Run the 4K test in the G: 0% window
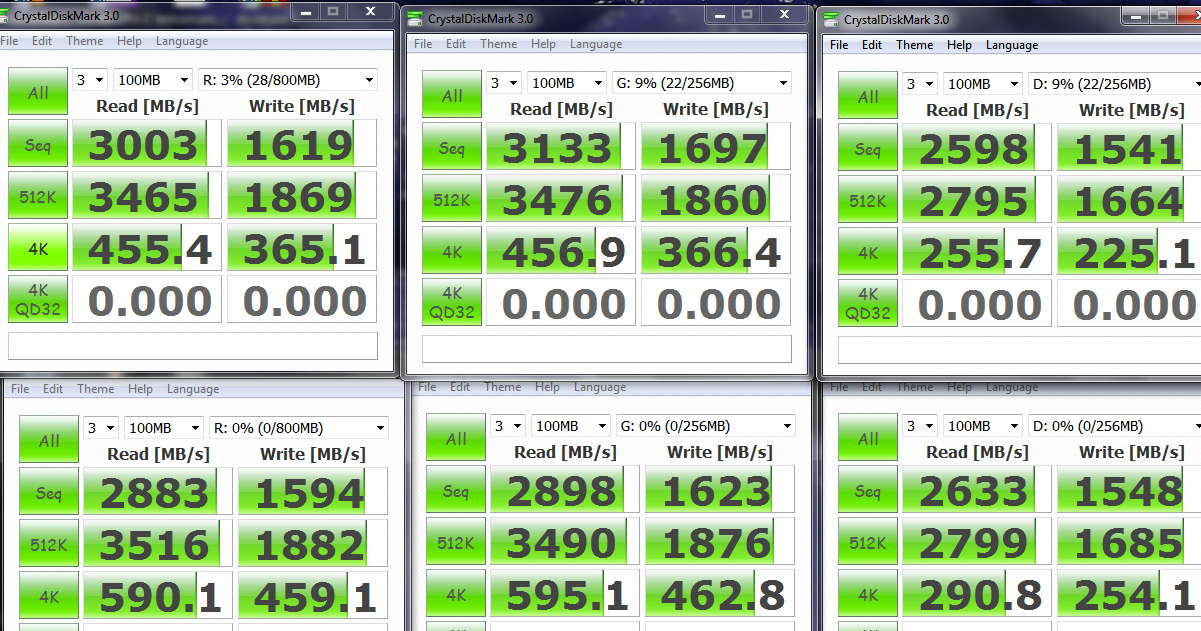Image resolution: width=1201 pixels, height=631 pixels. [x=456, y=595]
